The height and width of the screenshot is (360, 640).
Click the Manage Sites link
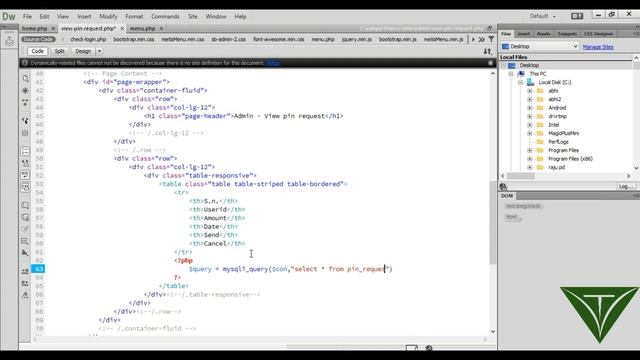tap(598, 47)
